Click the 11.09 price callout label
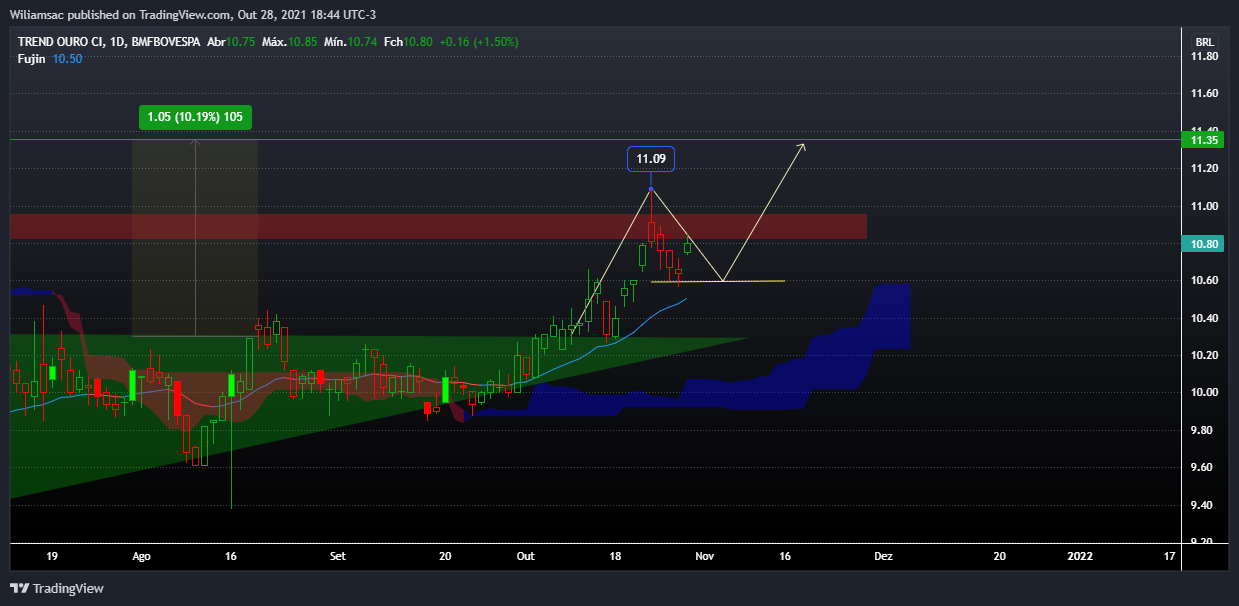 [x=651, y=159]
